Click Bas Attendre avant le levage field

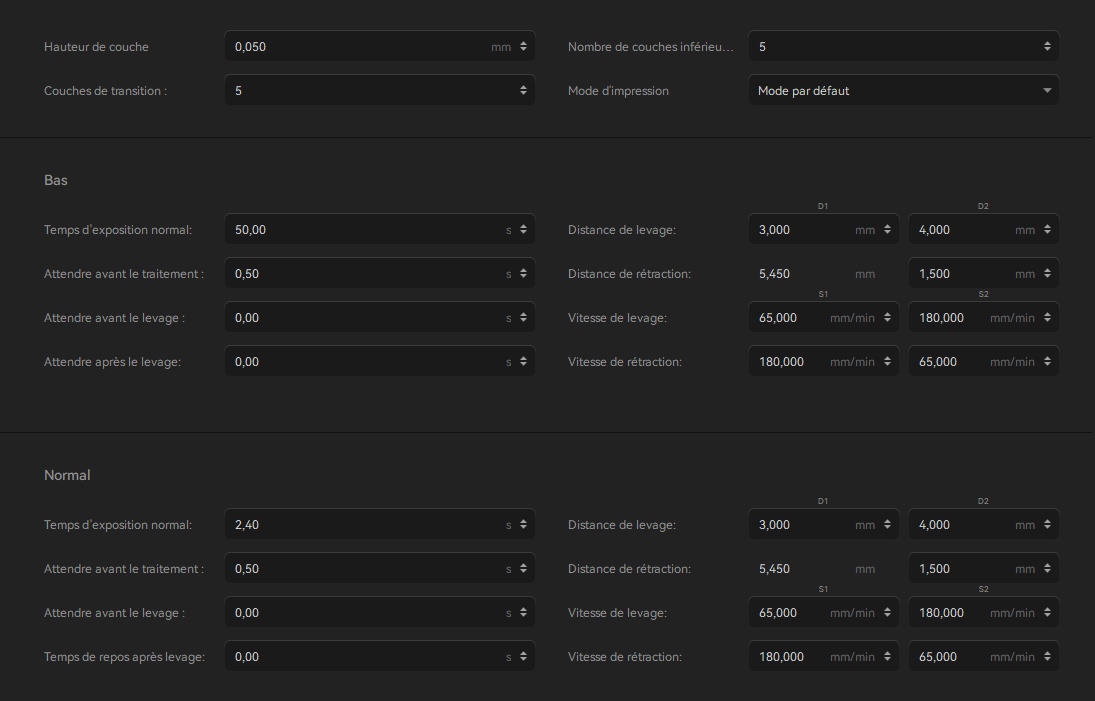(365, 318)
